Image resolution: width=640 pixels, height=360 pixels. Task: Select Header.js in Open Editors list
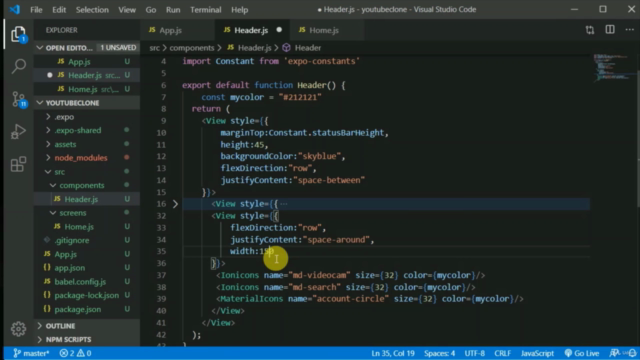click(87, 75)
